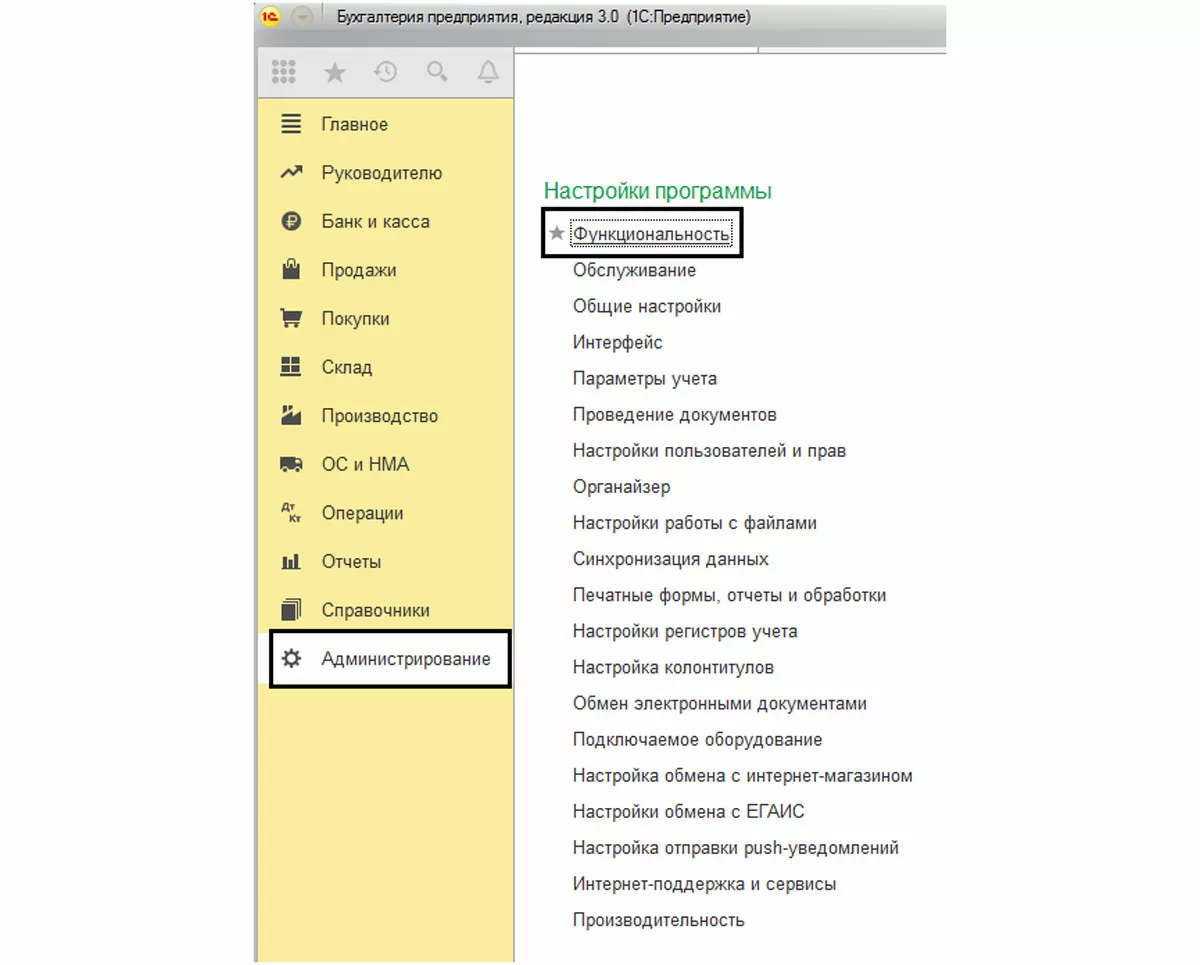Viewport: 1200px width, 965px height.
Task: Open Настройки работы с файлами
Action: pos(694,523)
